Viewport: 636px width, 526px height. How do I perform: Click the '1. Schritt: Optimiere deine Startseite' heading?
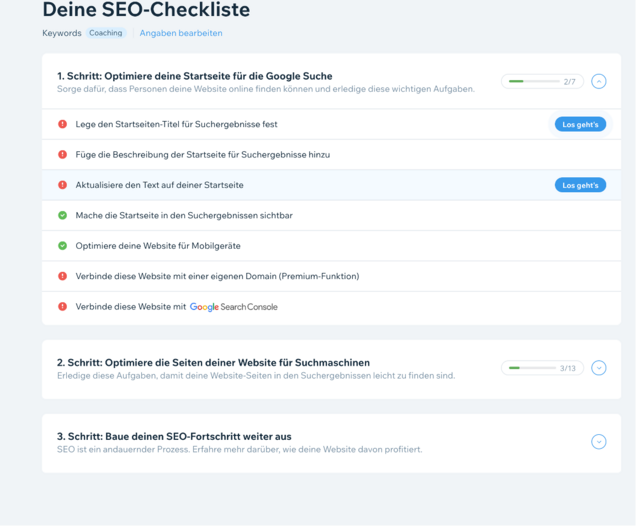(x=195, y=76)
